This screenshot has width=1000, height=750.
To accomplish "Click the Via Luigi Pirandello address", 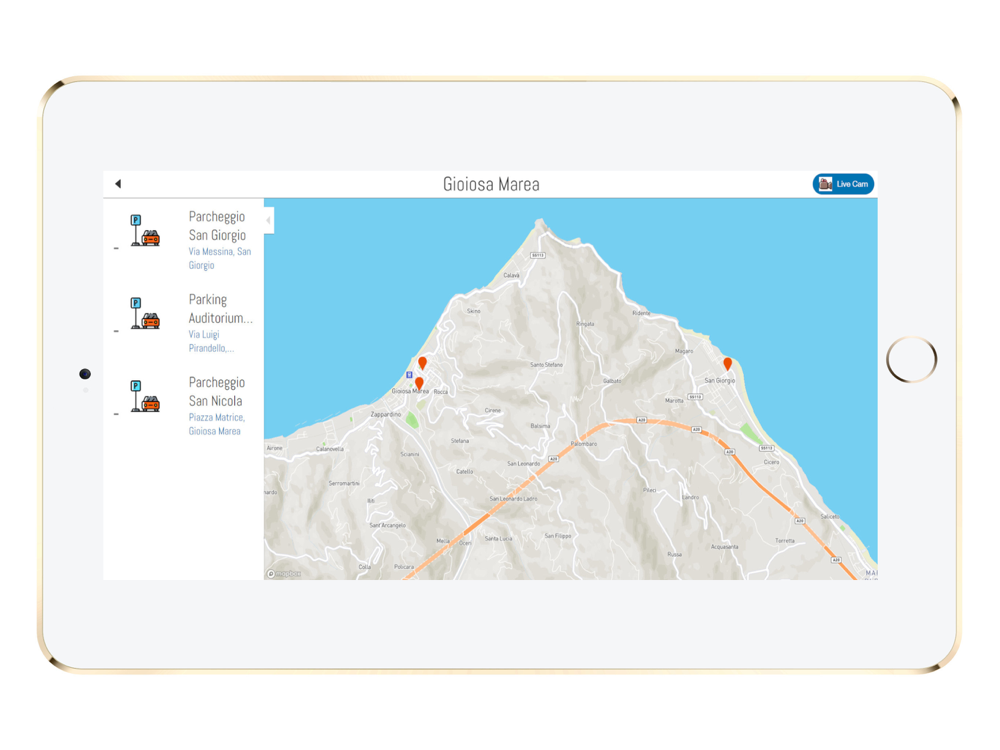I will pos(211,341).
